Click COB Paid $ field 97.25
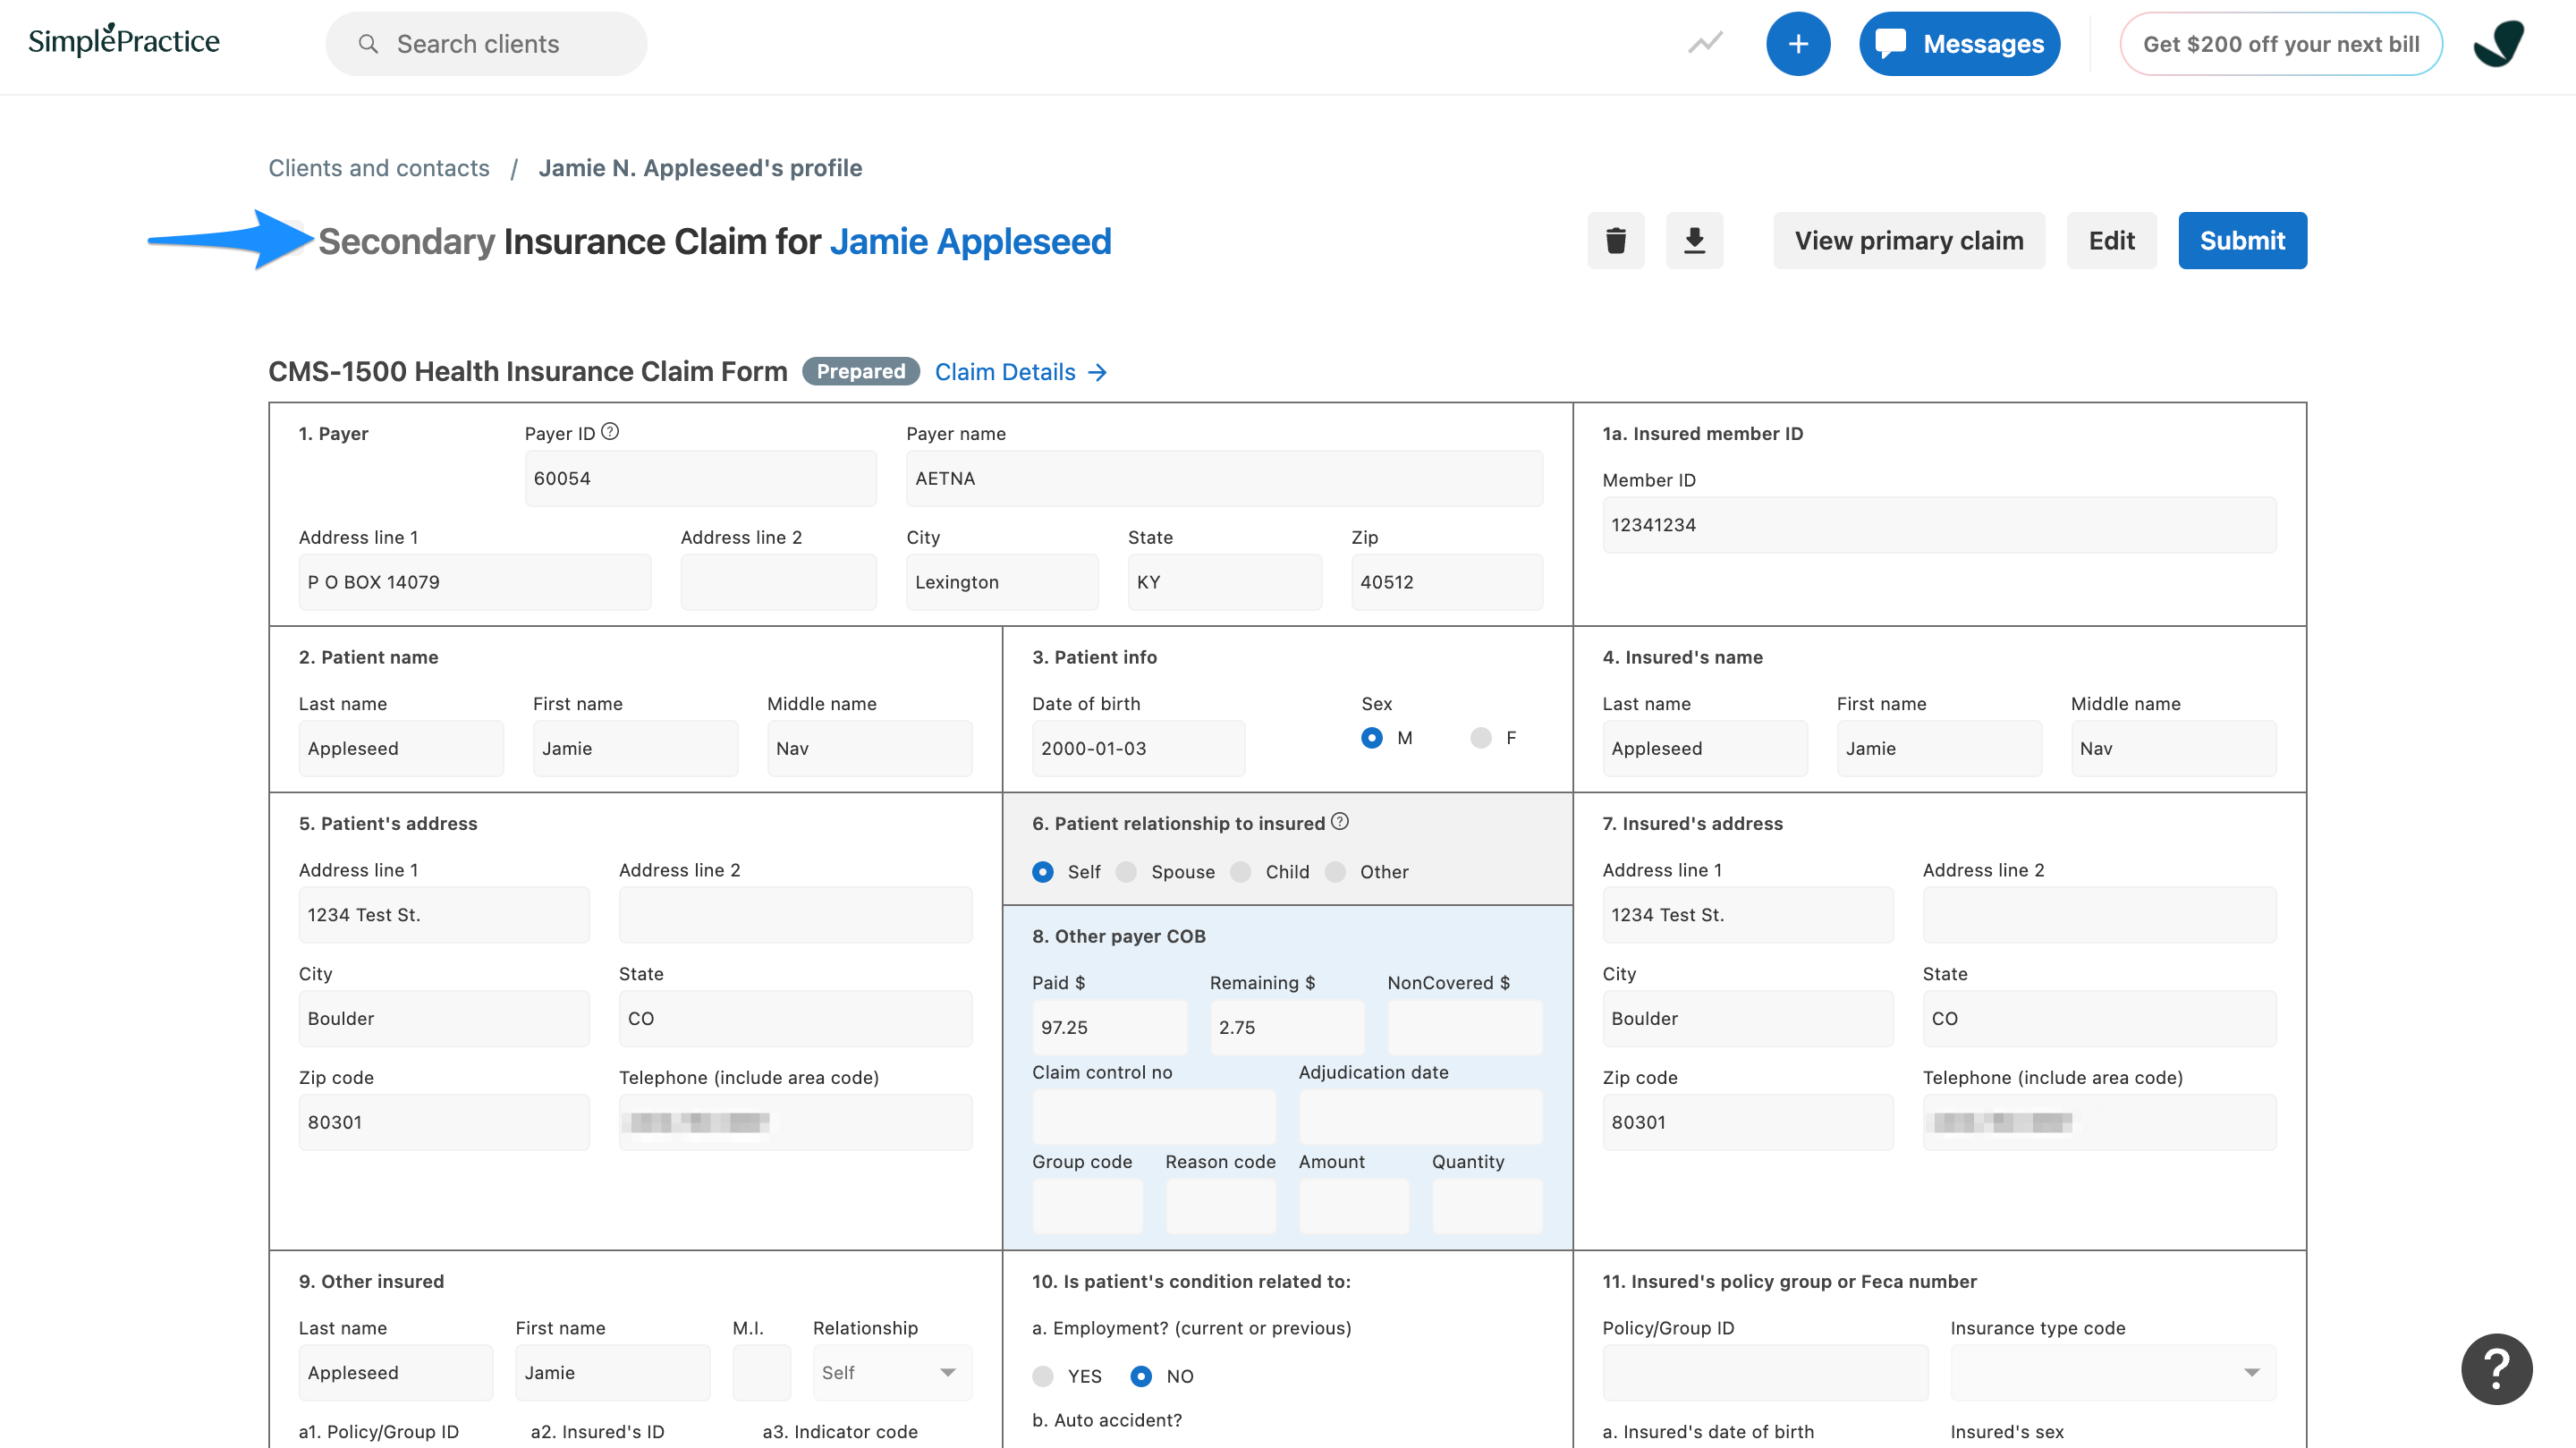The image size is (2576, 1448). point(1109,1027)
